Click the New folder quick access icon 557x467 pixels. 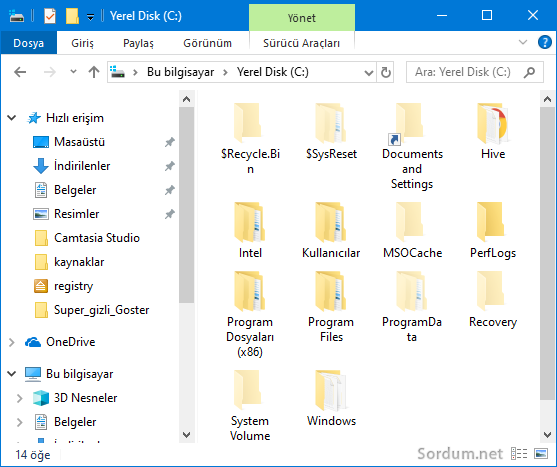(72, 16)
